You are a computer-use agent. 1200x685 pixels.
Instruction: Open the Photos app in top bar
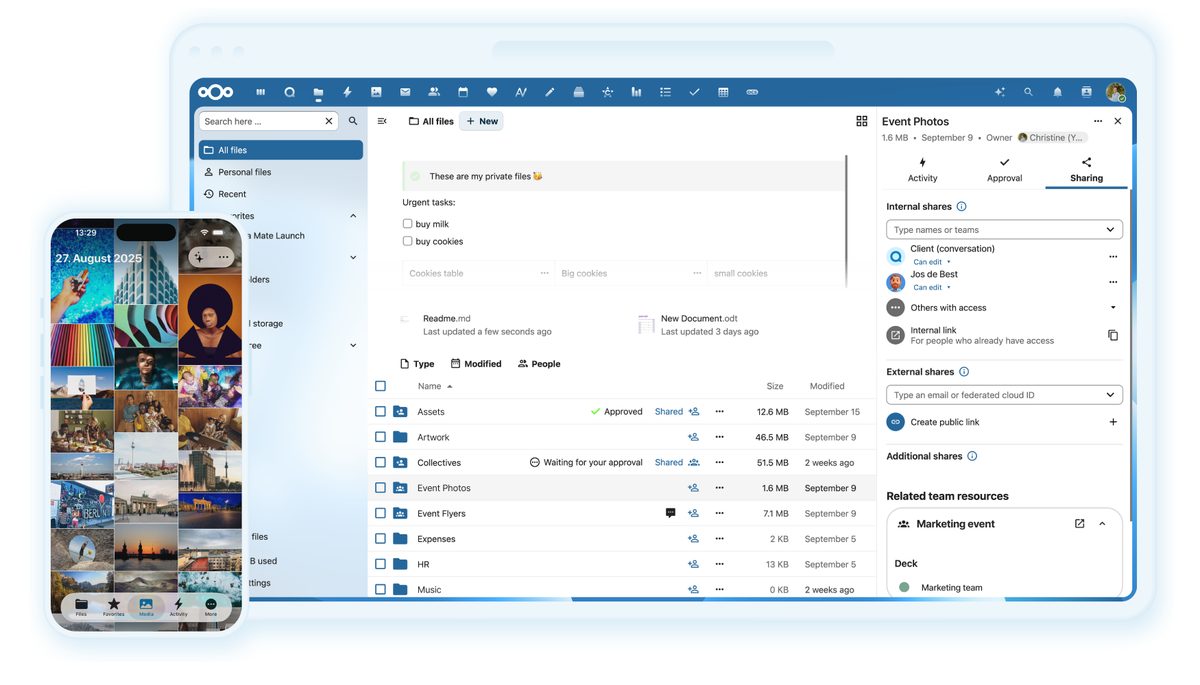(x=376, y=92)
